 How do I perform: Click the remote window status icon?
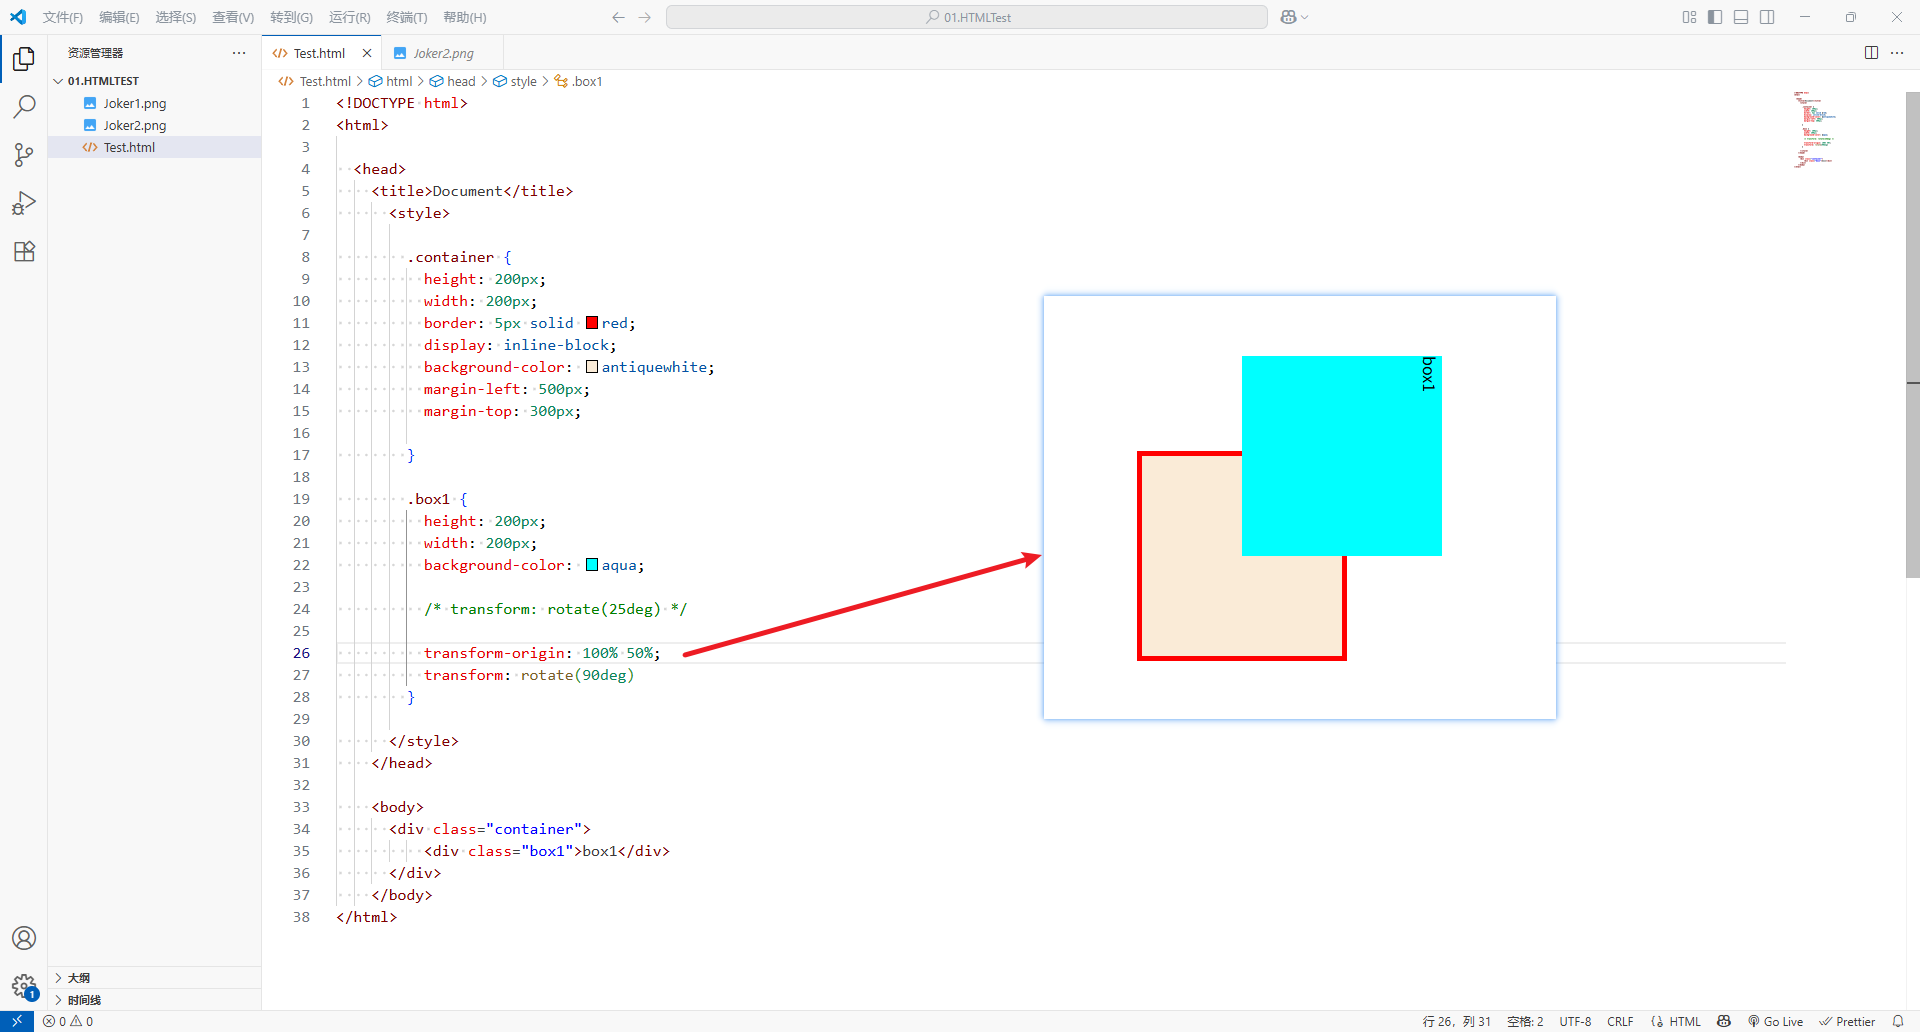pyautogui.click(x=17, y=1021)
